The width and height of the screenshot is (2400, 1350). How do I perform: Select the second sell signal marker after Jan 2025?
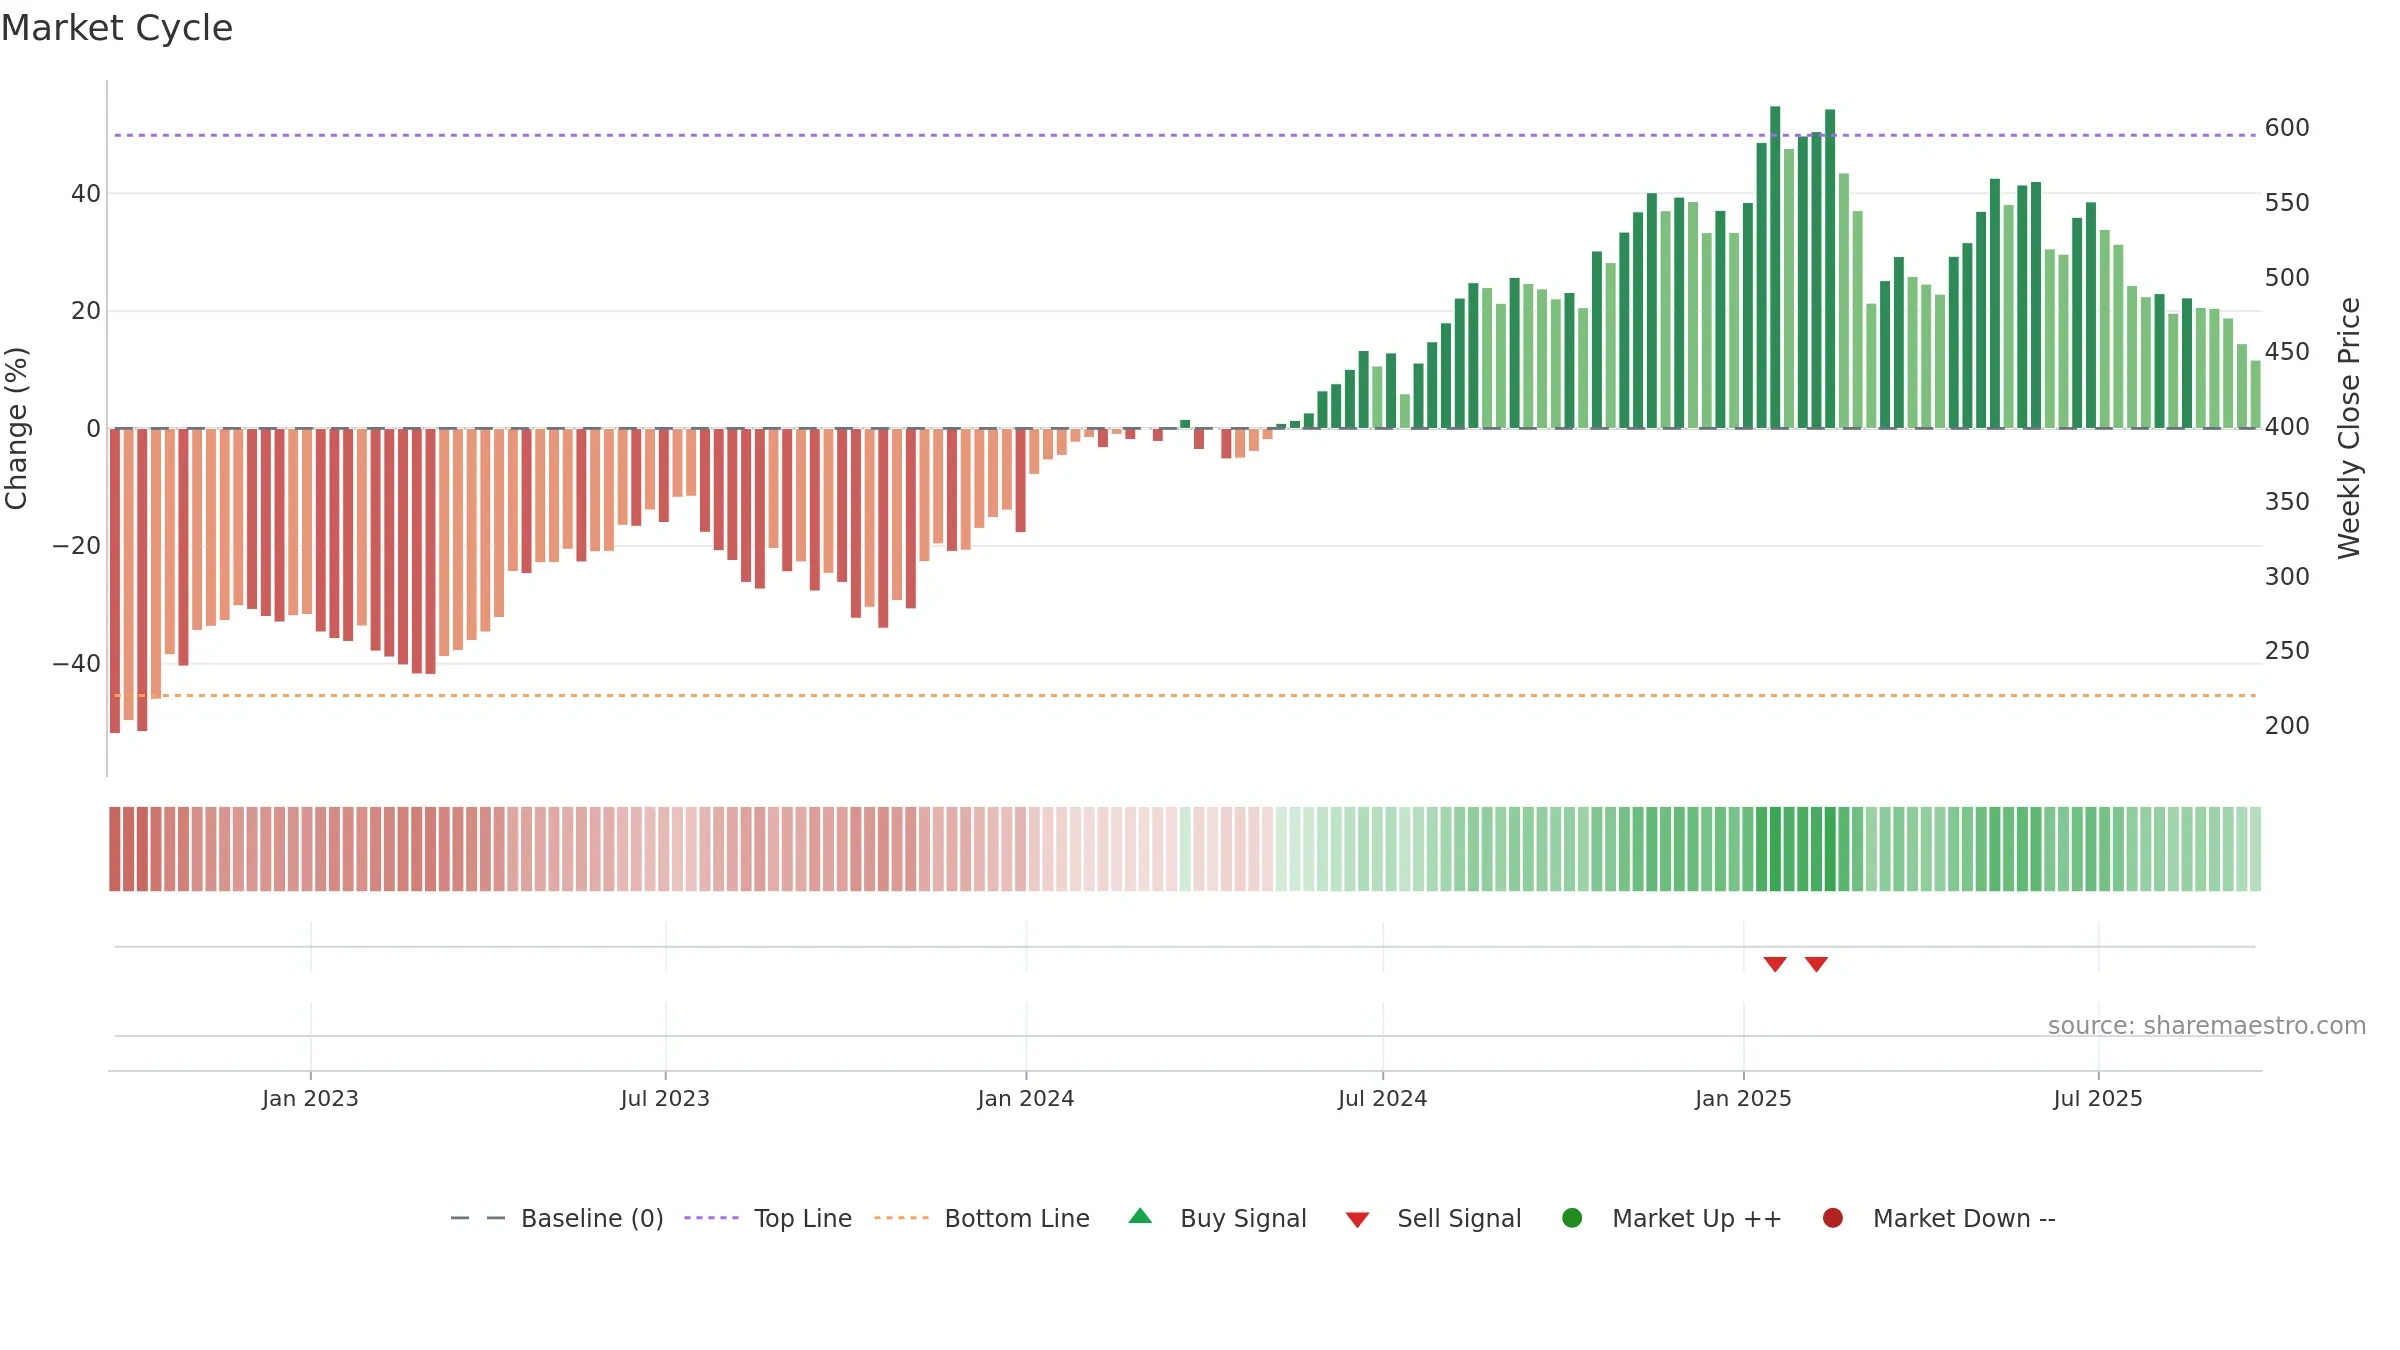click(1816, 964)
